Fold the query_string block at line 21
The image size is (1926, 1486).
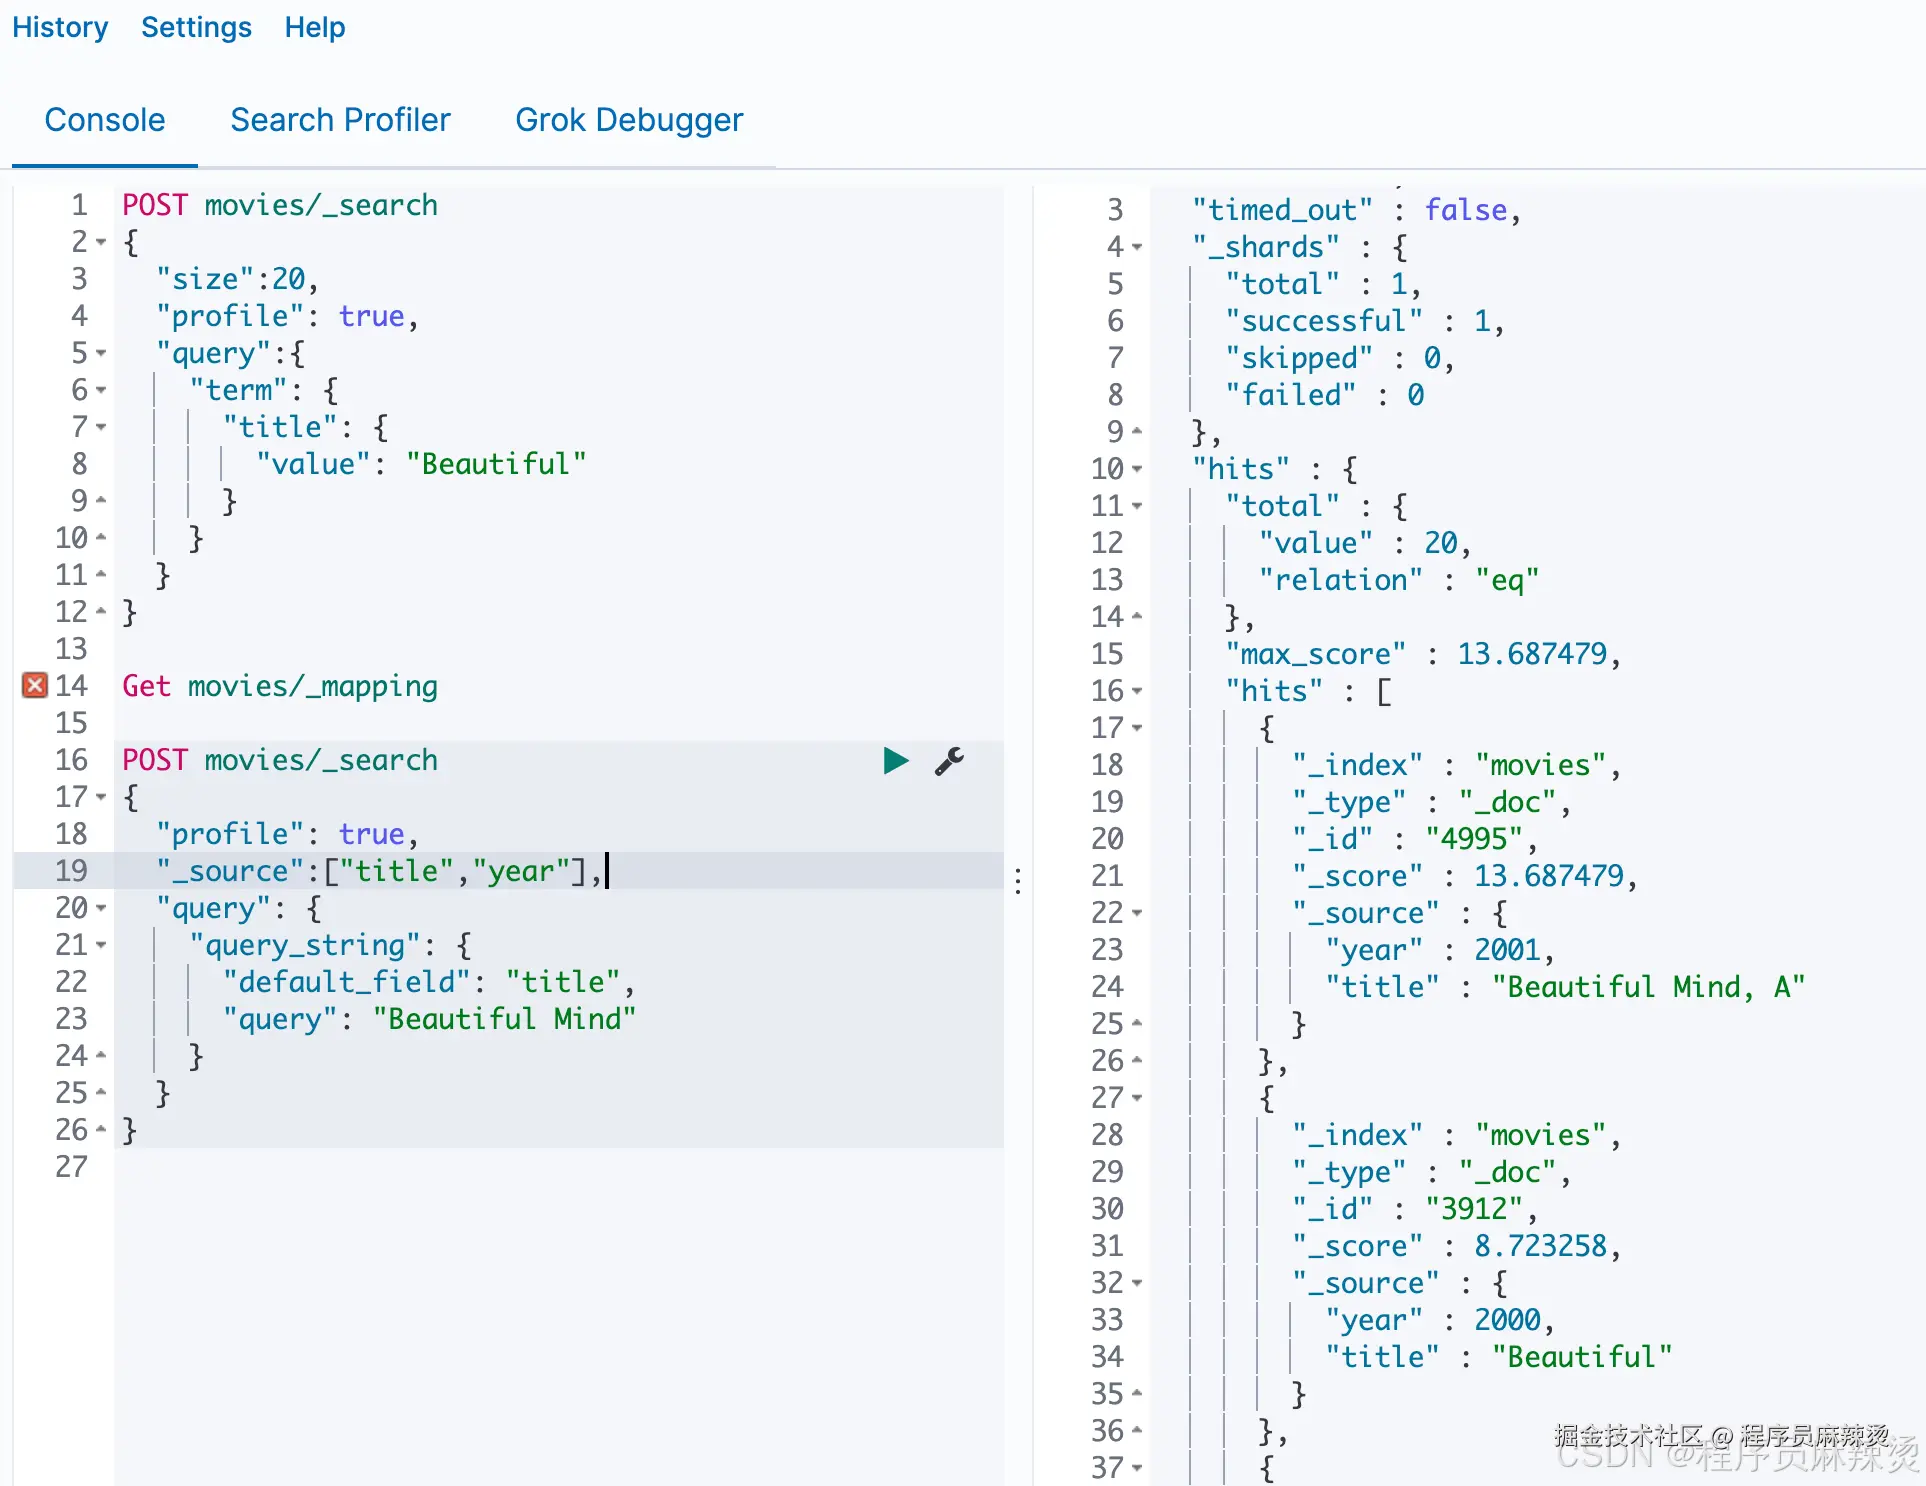(101, 946)
